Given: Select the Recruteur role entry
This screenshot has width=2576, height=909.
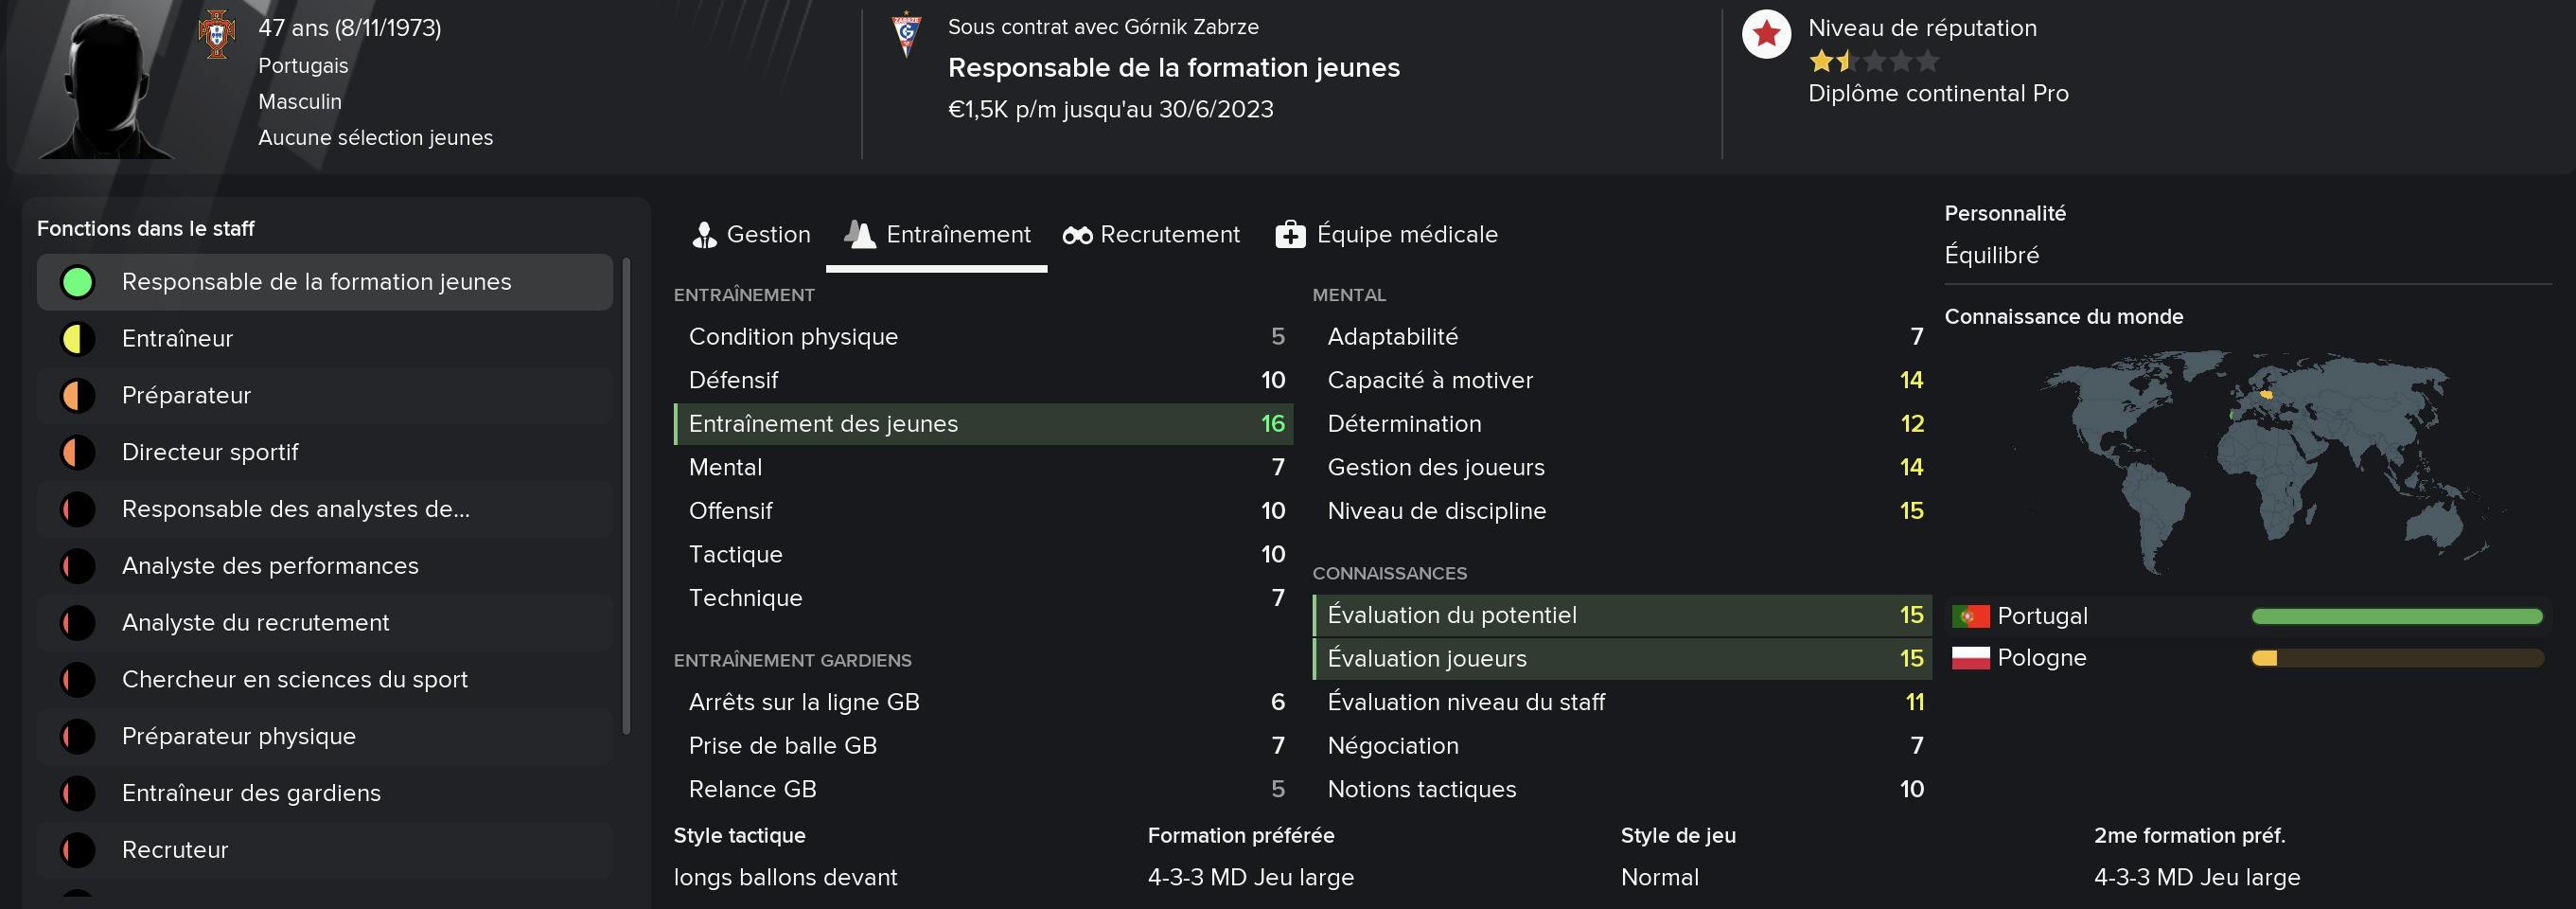Looking at the screenshot, I should coord(325,850).
